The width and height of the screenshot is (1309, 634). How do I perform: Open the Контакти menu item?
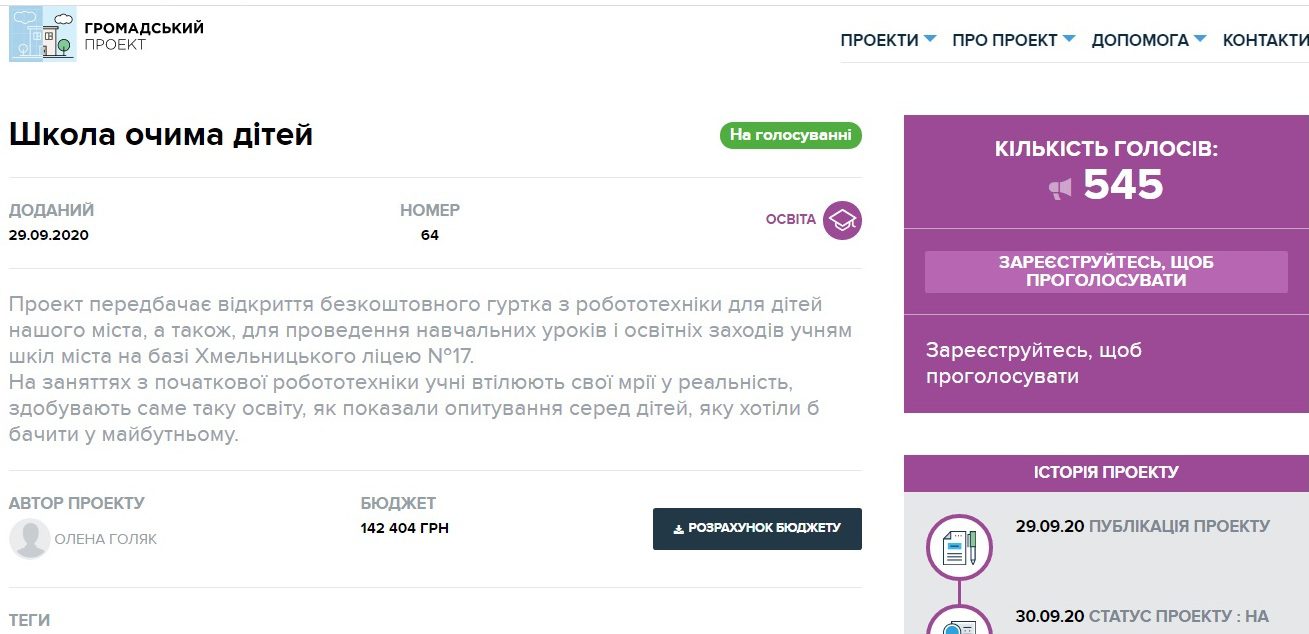(x=1265, y=40)
